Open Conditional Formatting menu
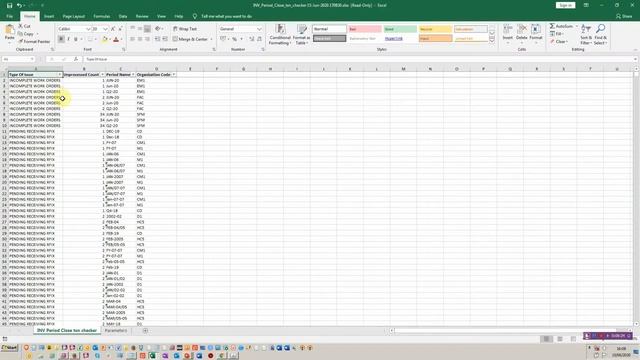 (x=280, y=35)
